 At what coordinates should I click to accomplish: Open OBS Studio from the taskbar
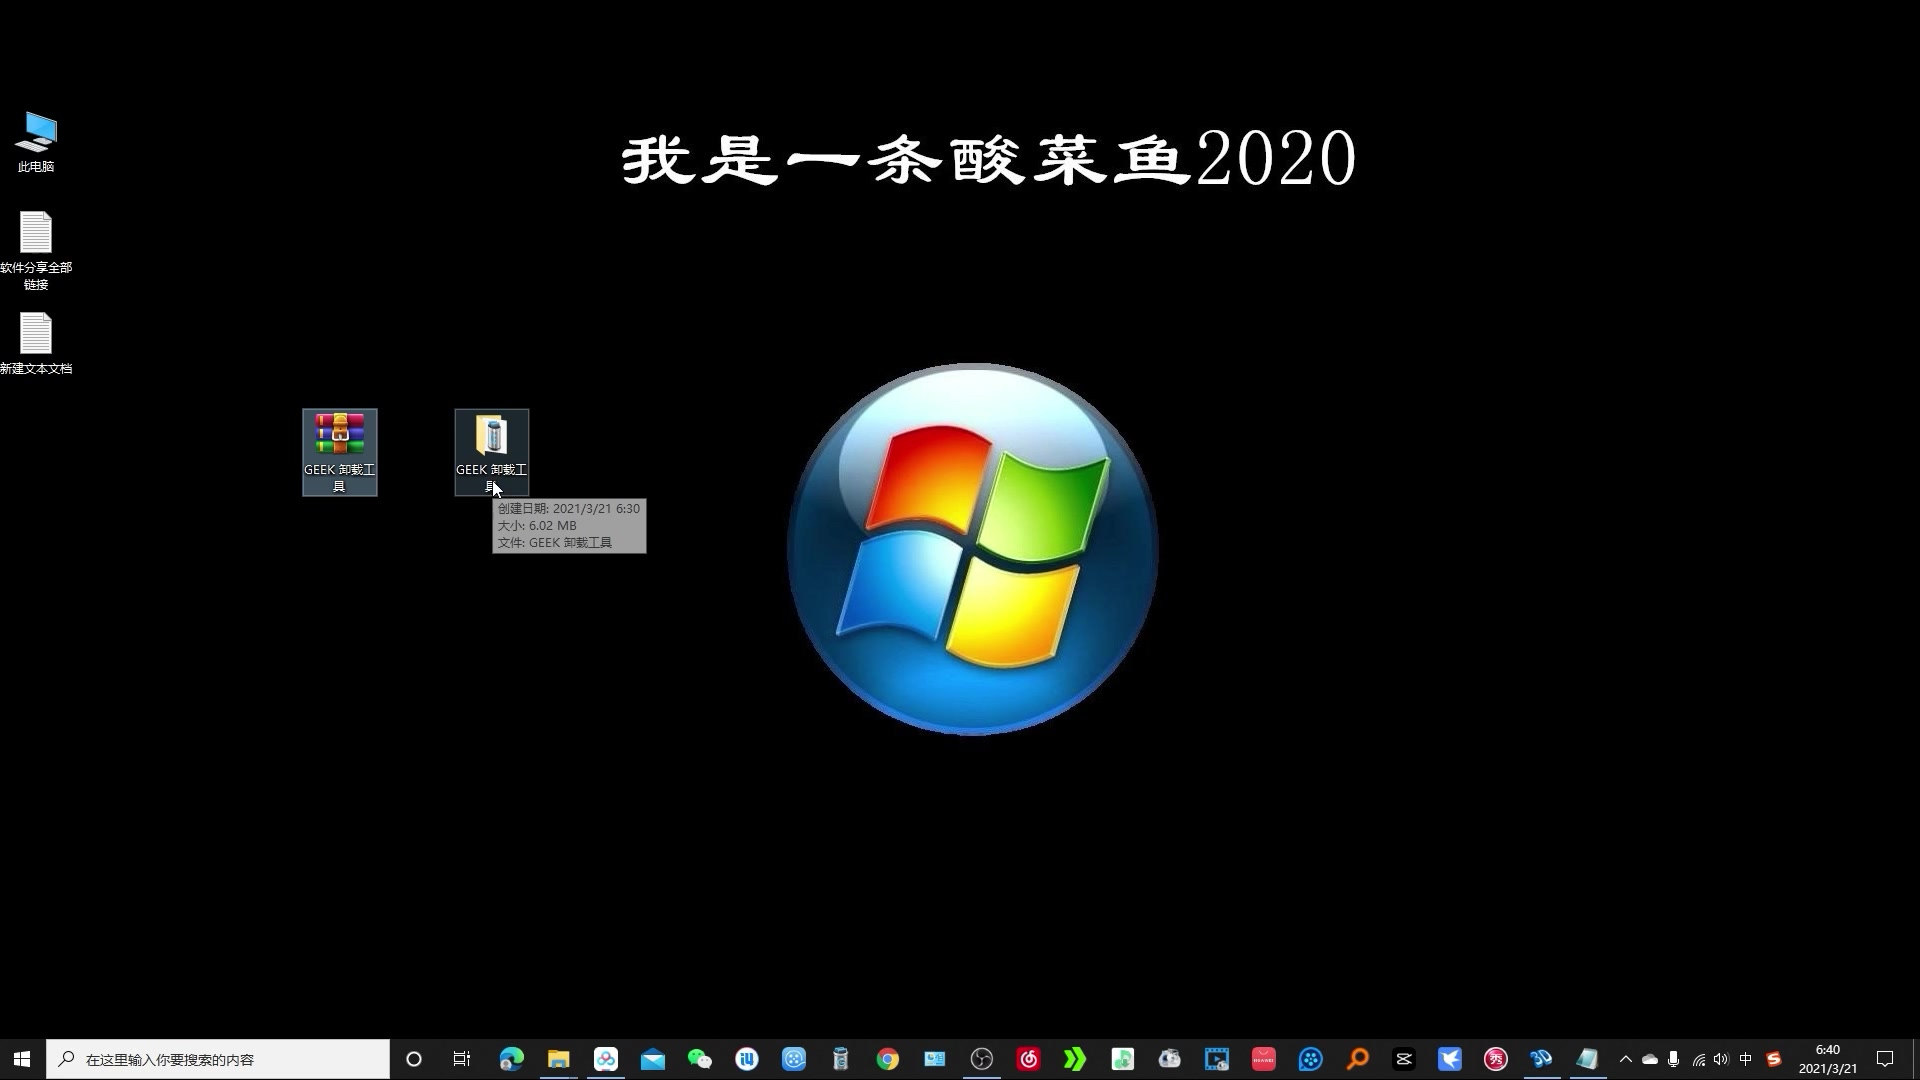click(982, 1059)
